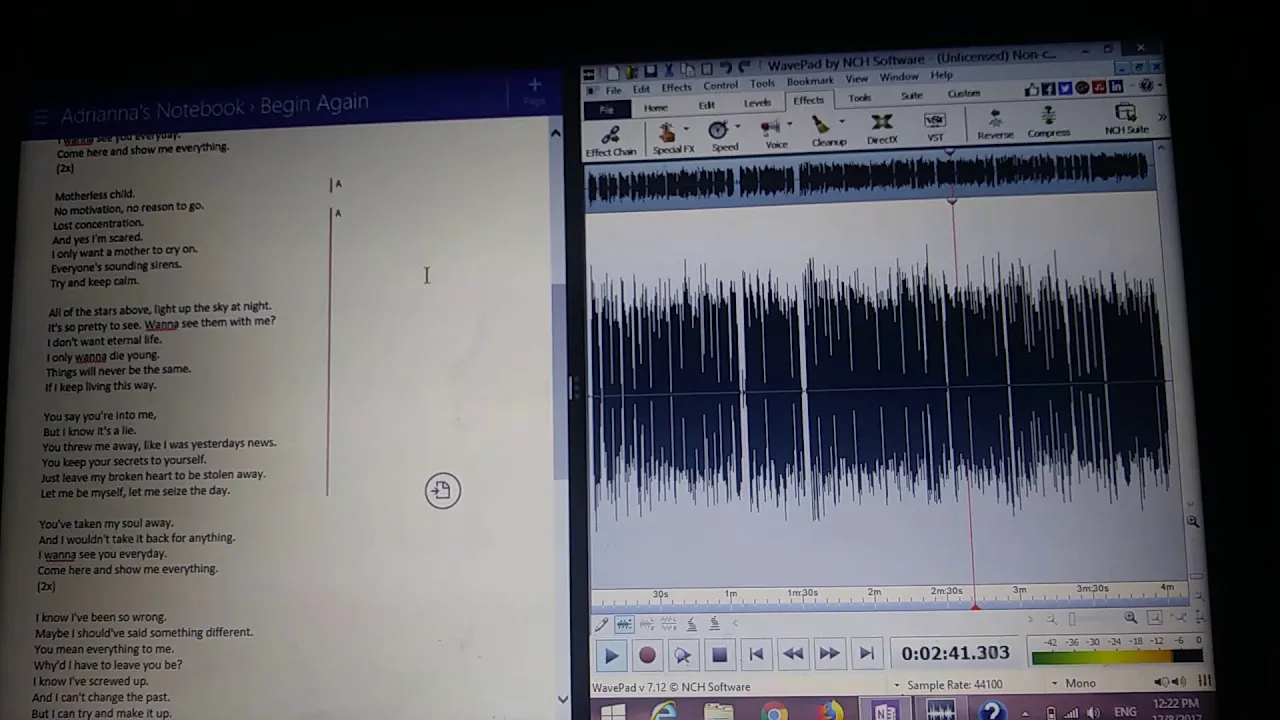Stop playback

pos(719,655)
